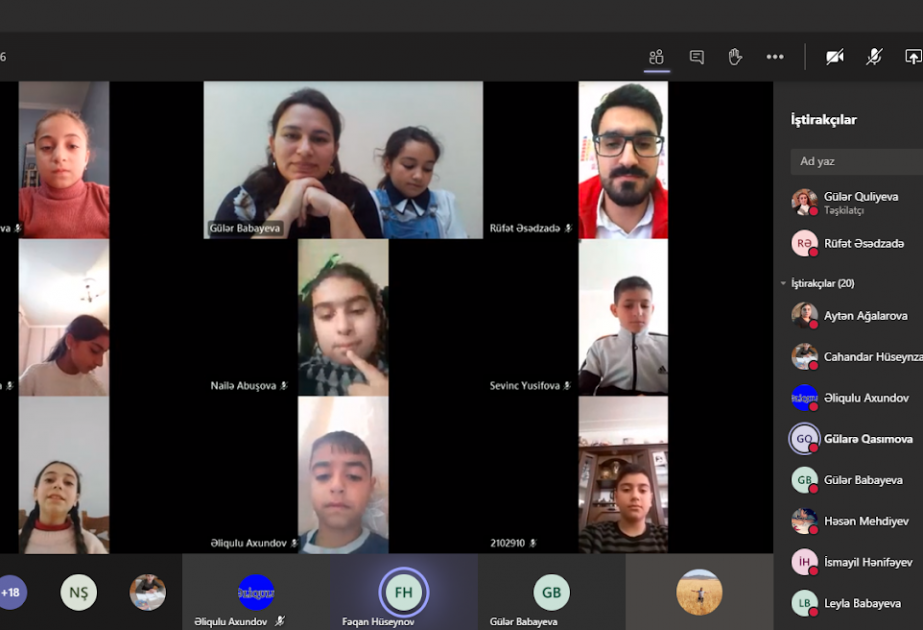923x630 pixels.
Task: Open the more actions ellipsis menu
Action: click(x=775, y=57)
